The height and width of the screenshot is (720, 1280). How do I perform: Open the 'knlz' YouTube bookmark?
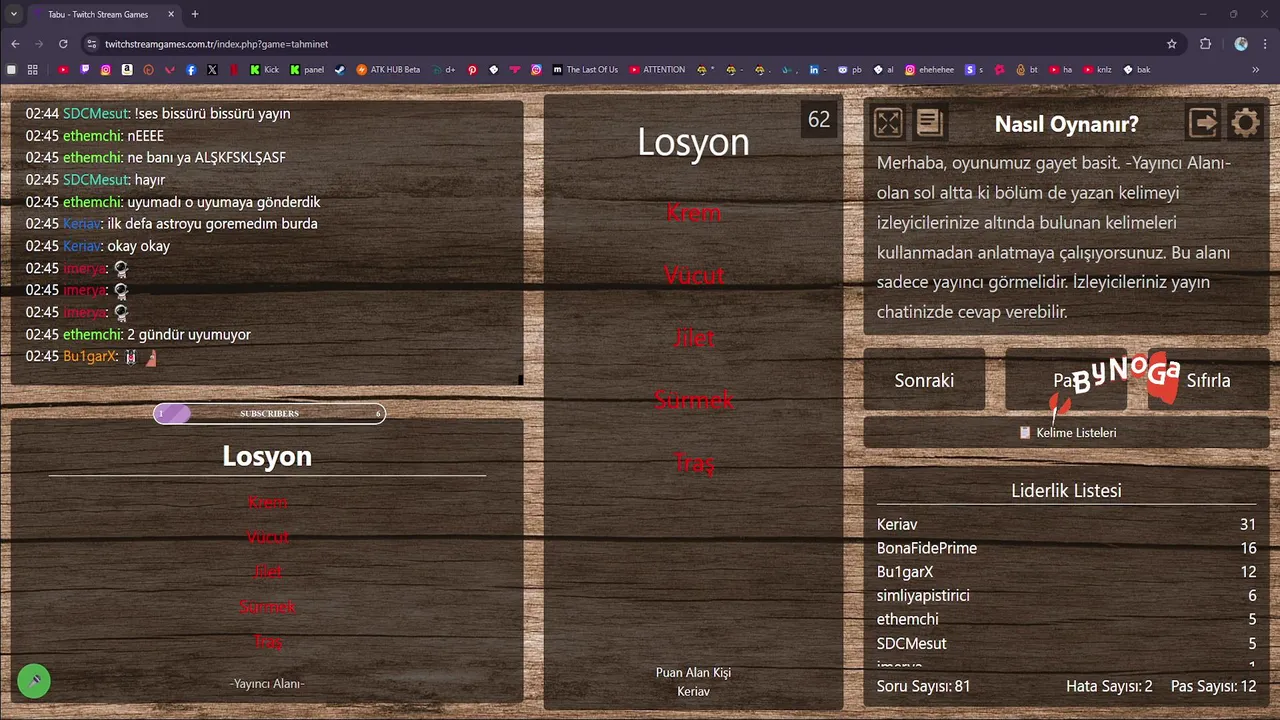tap(1098, 70)
